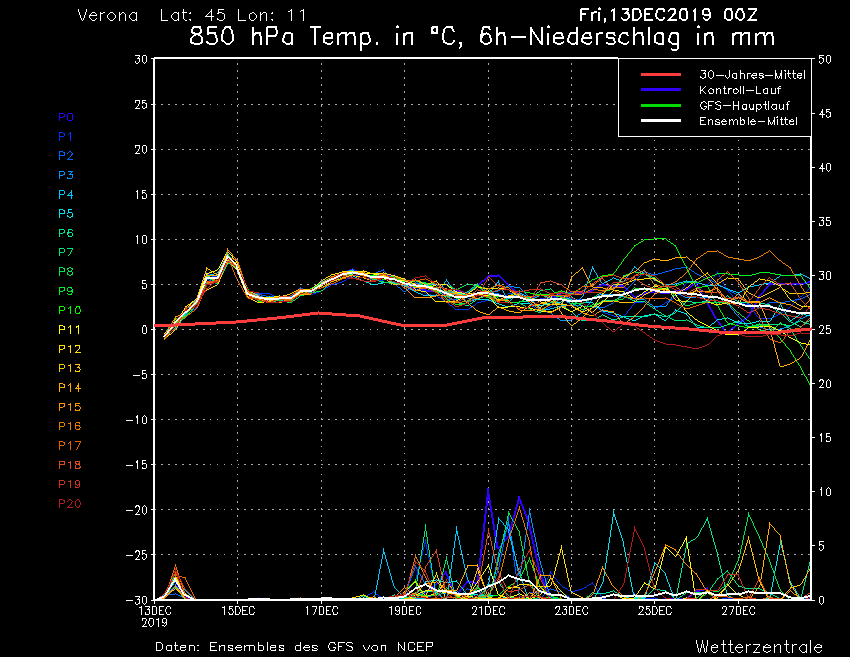Click the 35 precipitation axis label
The width and height of the screenshot is (850, 657).
(825, 222)
